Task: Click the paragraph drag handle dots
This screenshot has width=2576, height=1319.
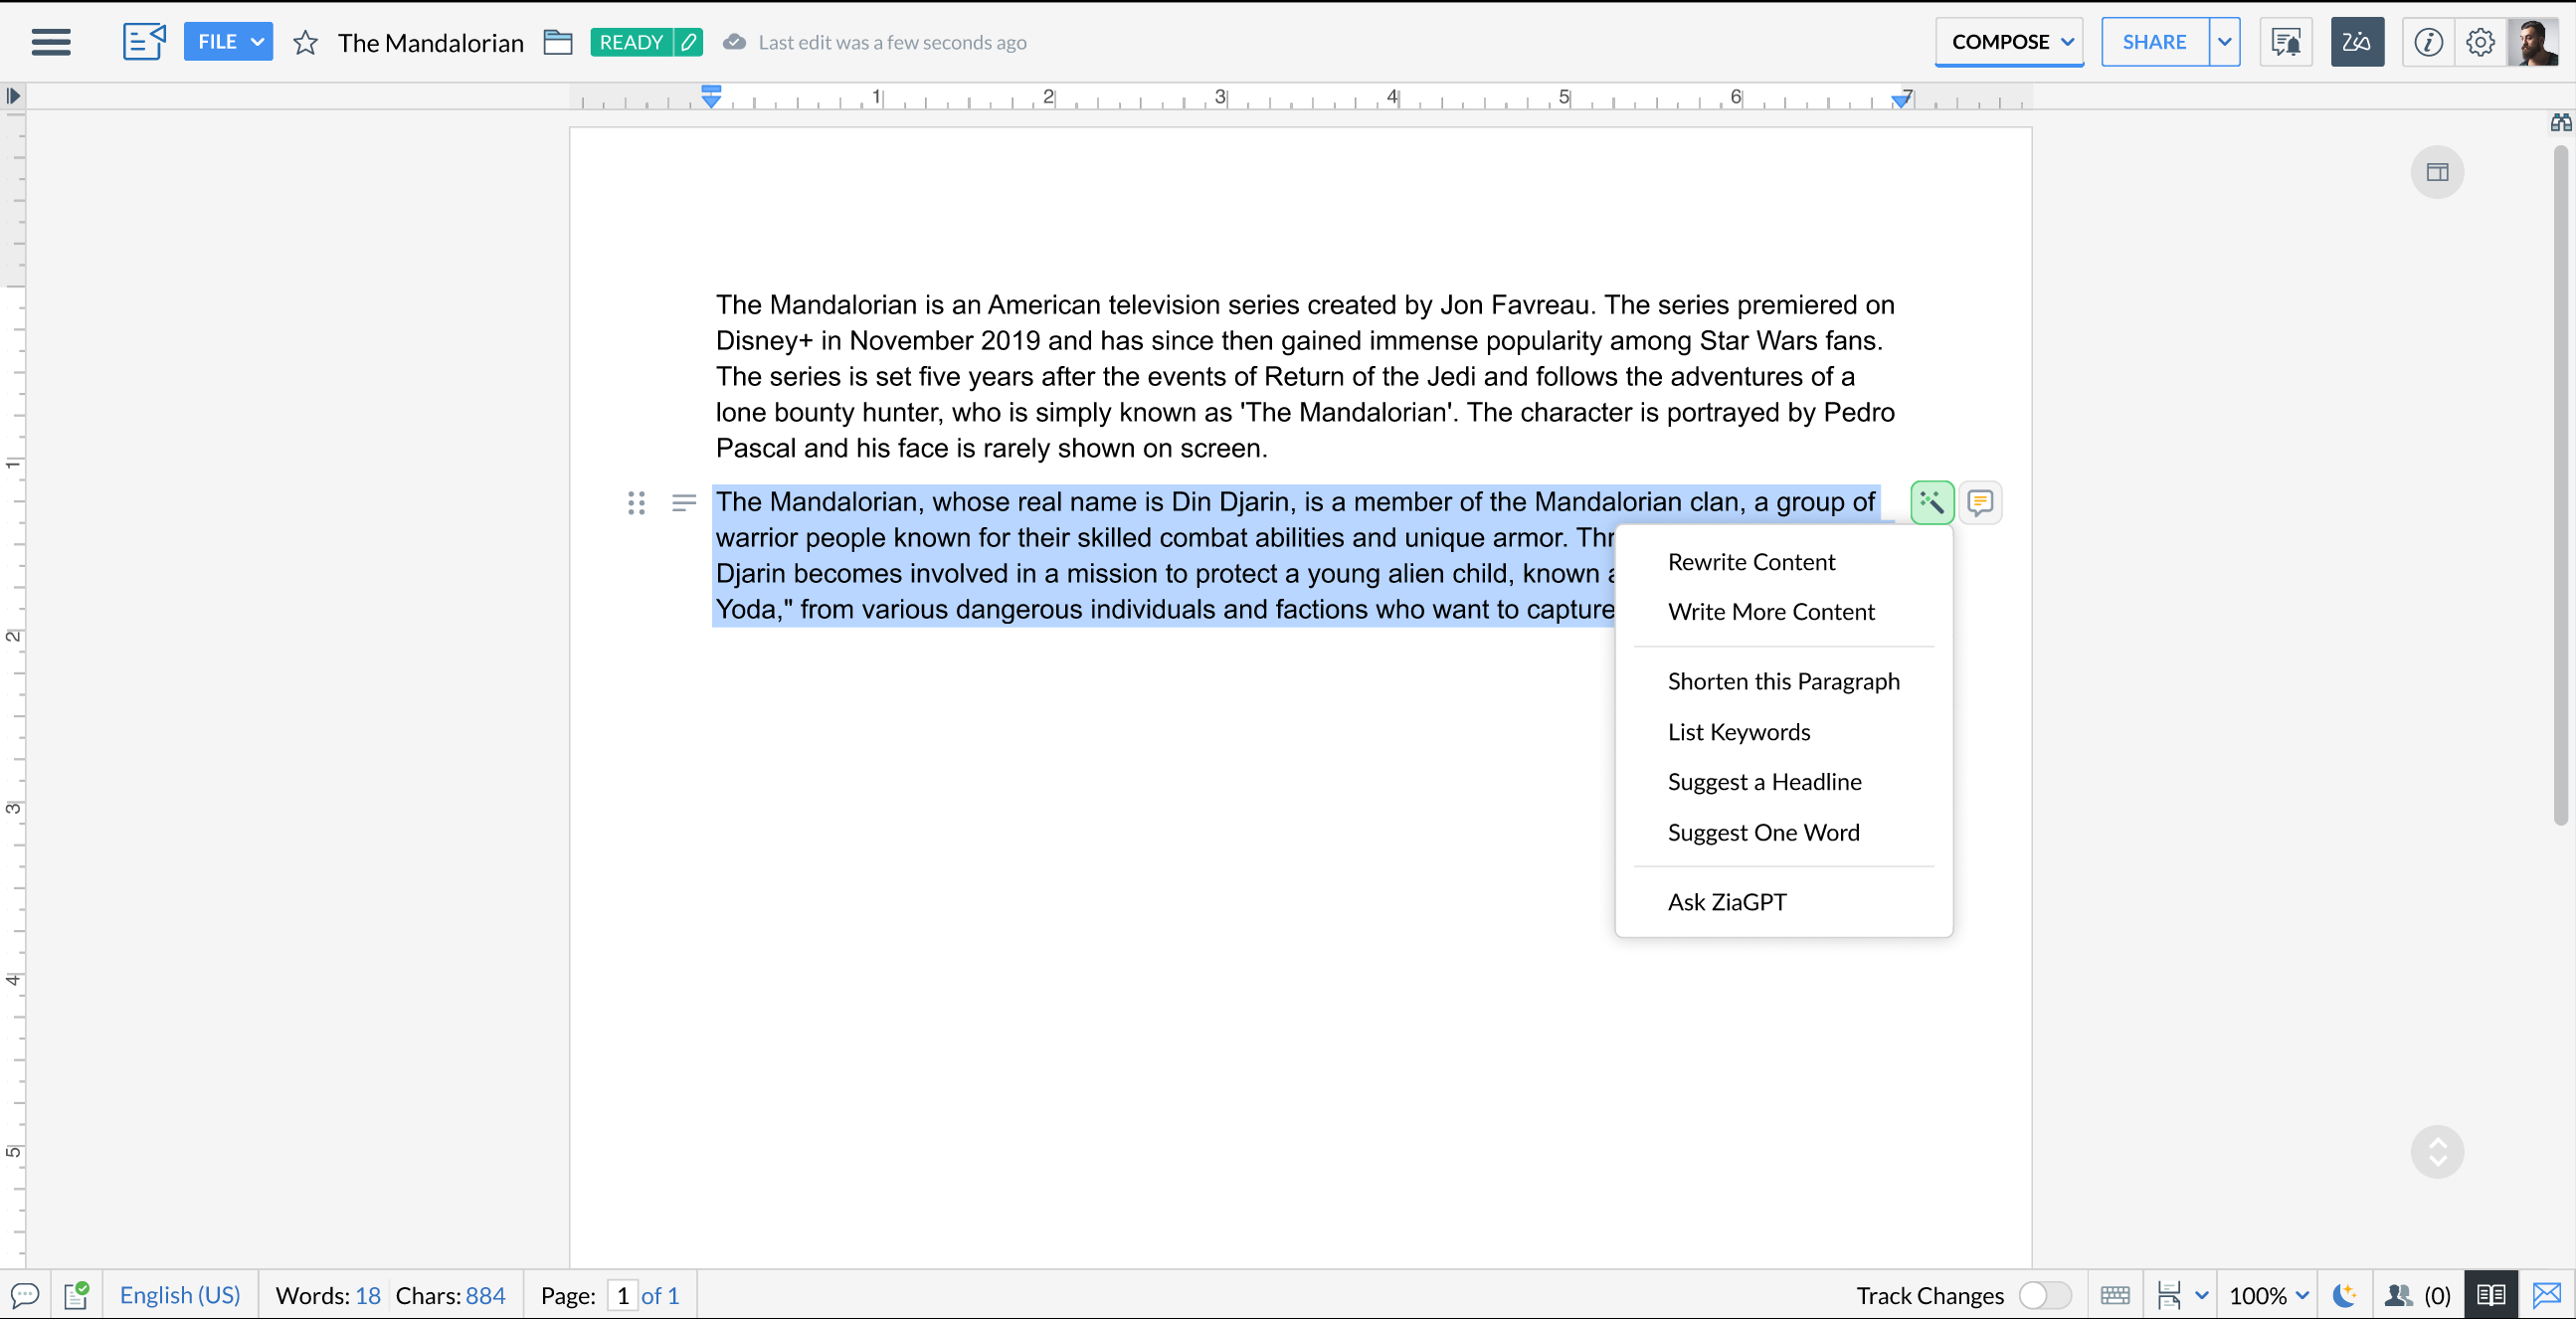Action: pyautogui.click(x=636, y=502)
